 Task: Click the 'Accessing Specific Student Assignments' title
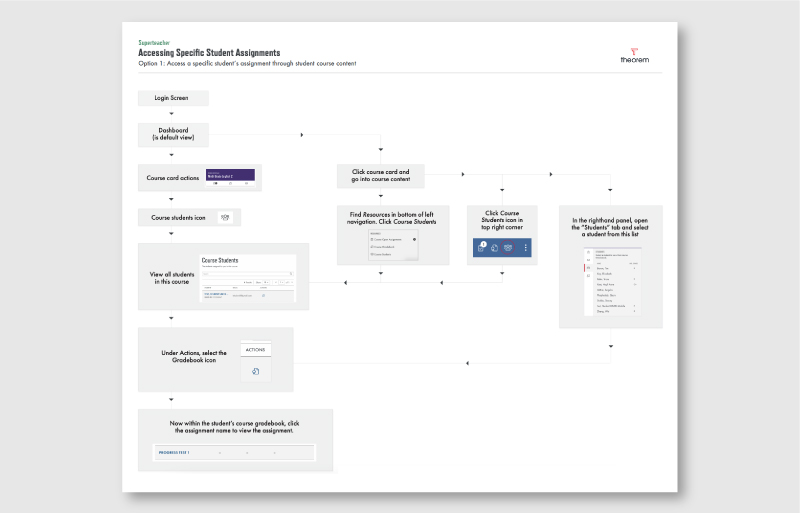click(x=209, y=53)
